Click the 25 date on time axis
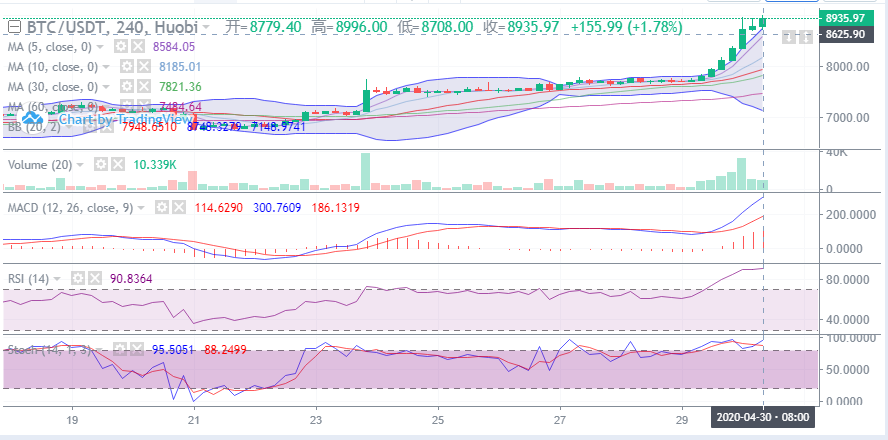 click(x=438, y=421)
